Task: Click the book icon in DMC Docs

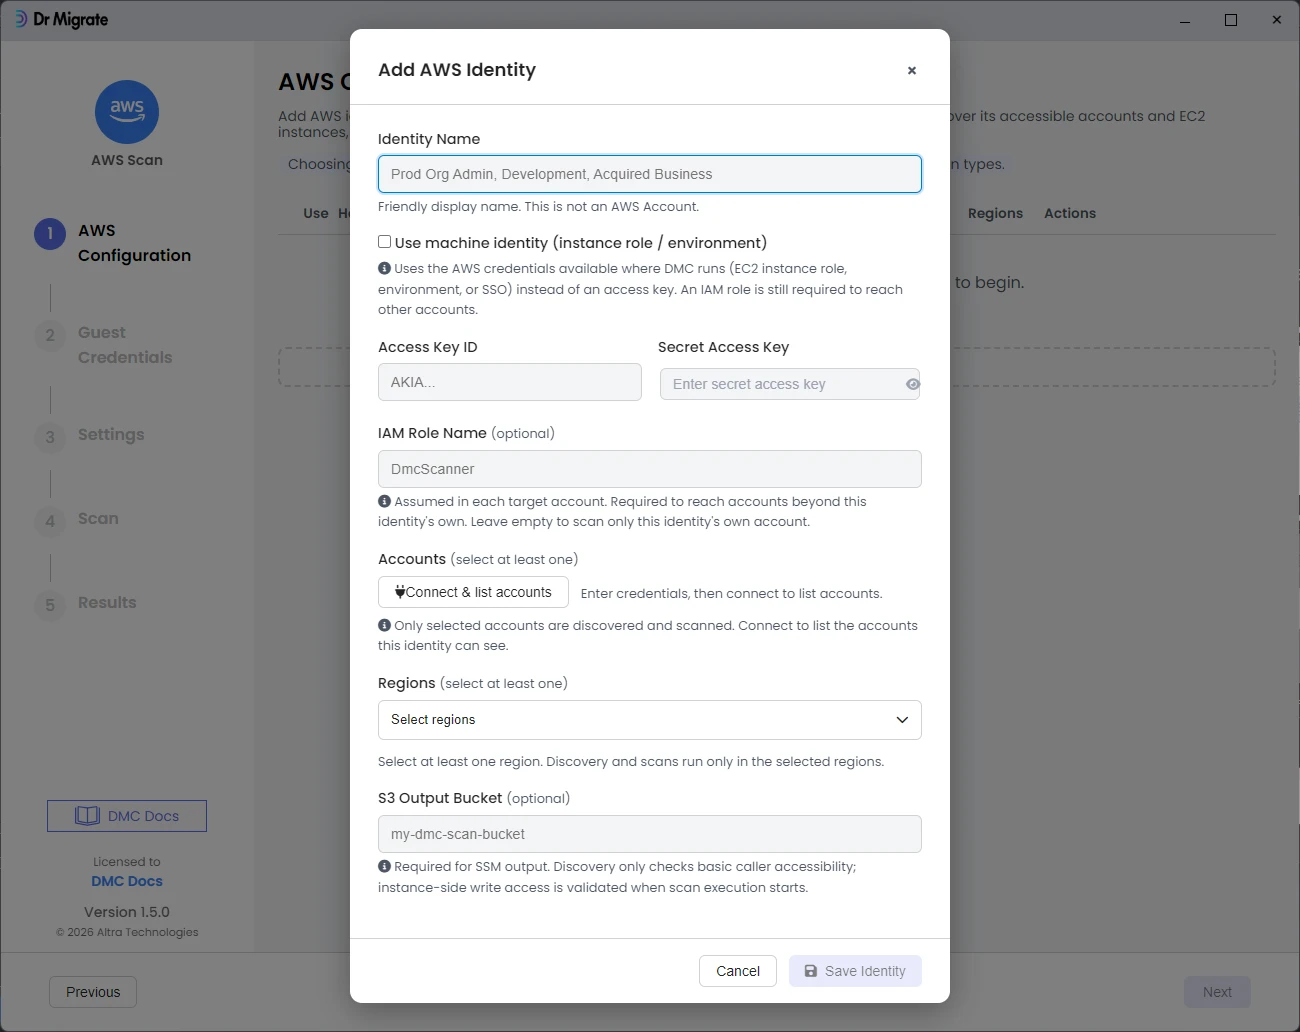Action: click(87, 816)
